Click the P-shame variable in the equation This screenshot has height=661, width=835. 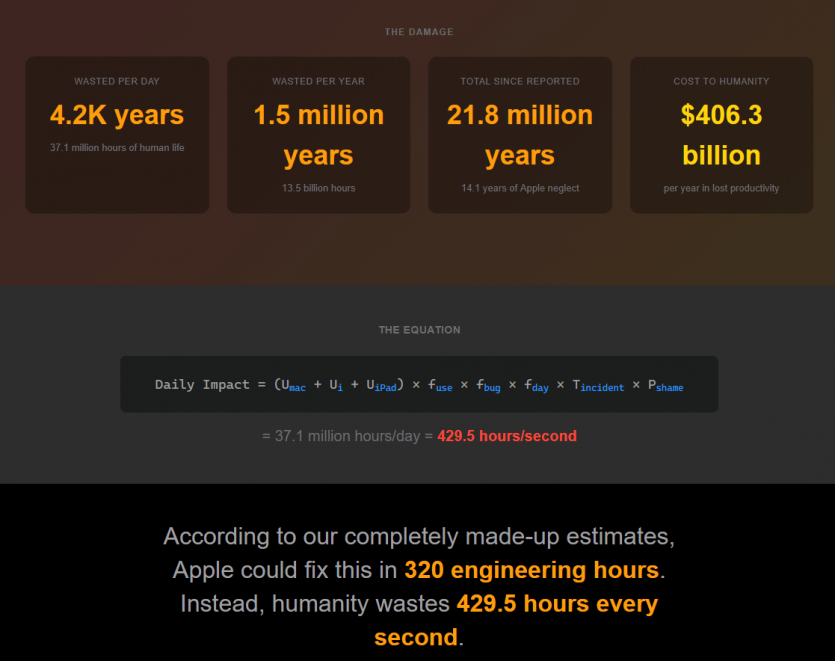(665, 385)
